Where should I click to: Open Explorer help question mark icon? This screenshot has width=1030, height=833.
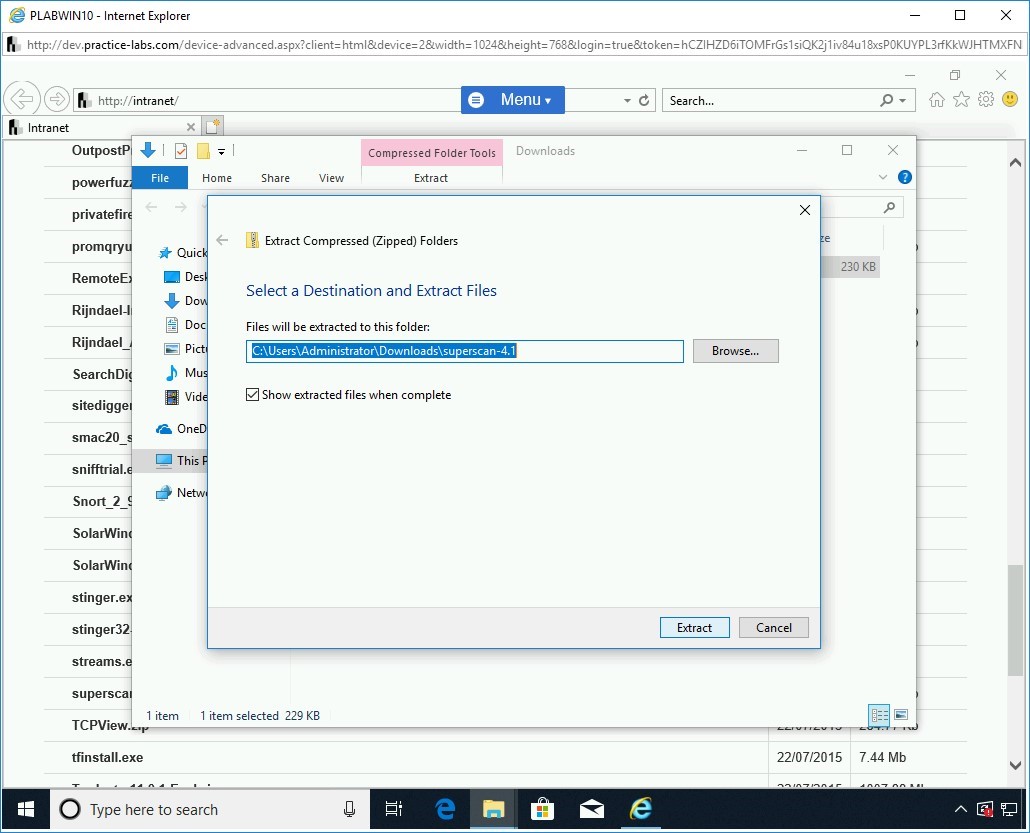pos(905,178)
